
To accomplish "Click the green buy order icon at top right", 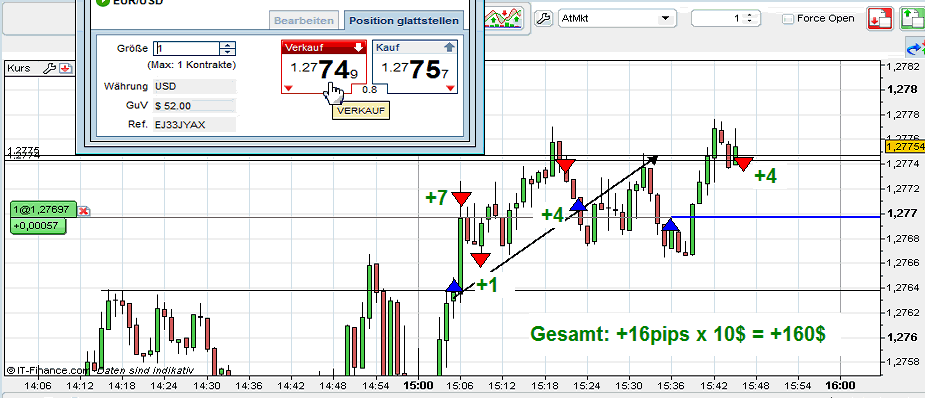I will (x=911, y=18).
